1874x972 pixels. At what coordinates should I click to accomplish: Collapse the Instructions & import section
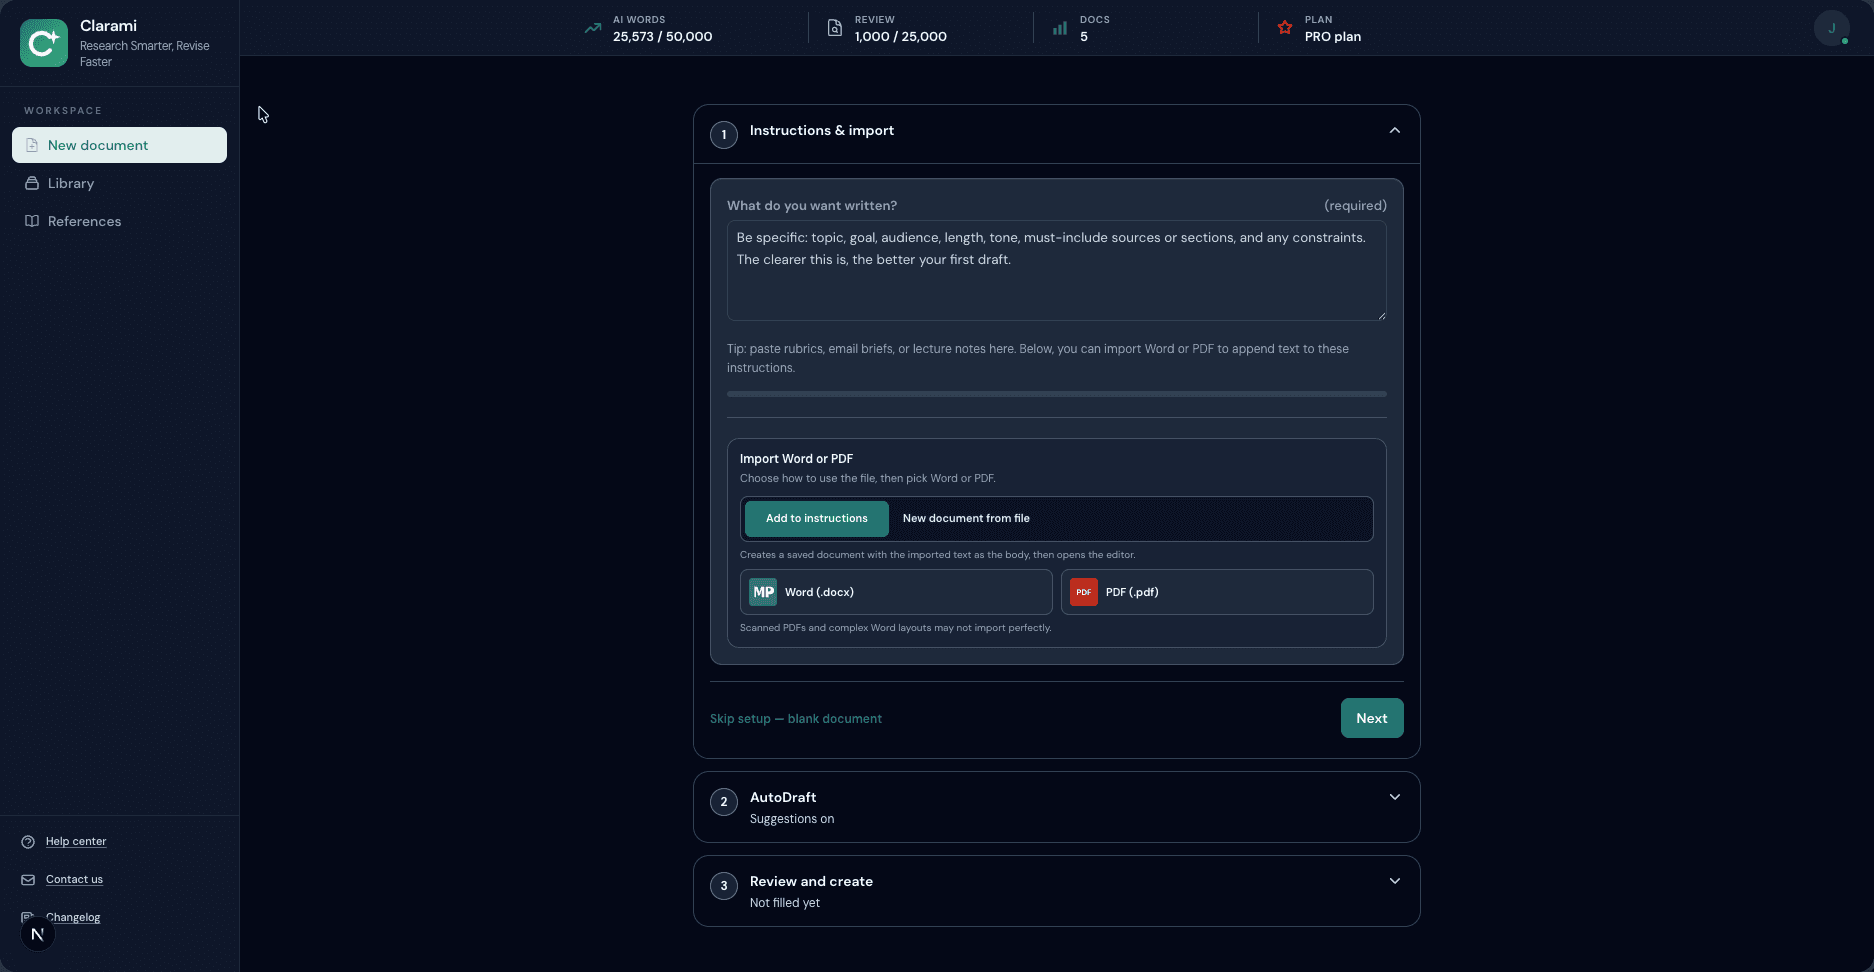point(1394,130)
